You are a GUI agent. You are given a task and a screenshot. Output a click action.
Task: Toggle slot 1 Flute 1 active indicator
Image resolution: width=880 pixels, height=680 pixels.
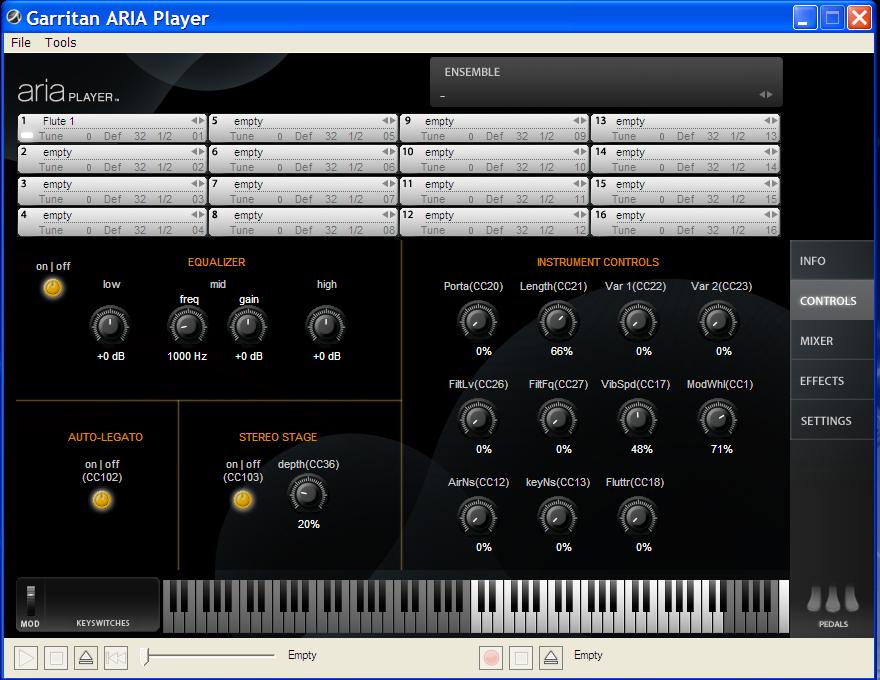[x=27, y=135]
